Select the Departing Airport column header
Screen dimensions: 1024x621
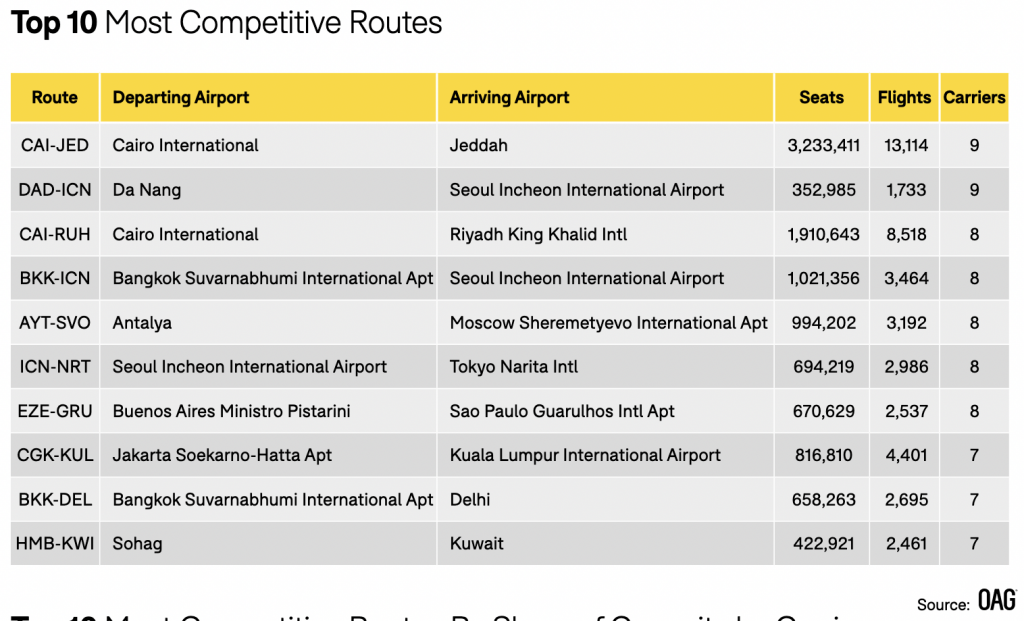(181, 97)
